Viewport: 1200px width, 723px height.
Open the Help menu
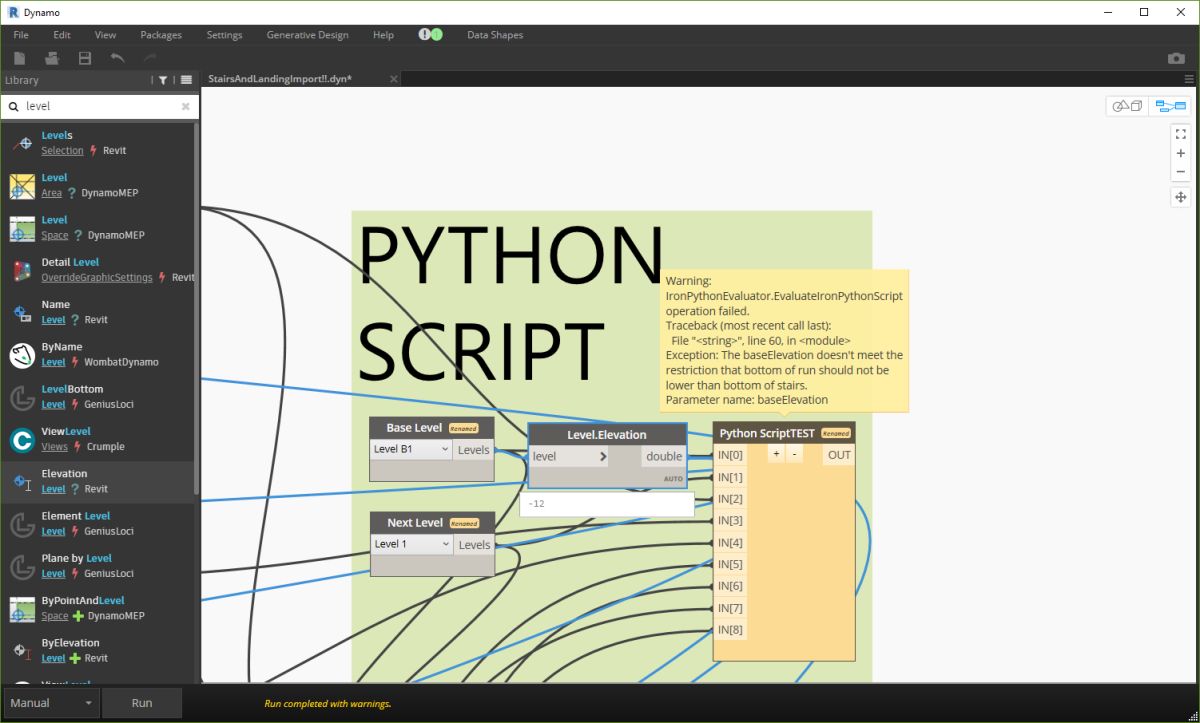383,35
